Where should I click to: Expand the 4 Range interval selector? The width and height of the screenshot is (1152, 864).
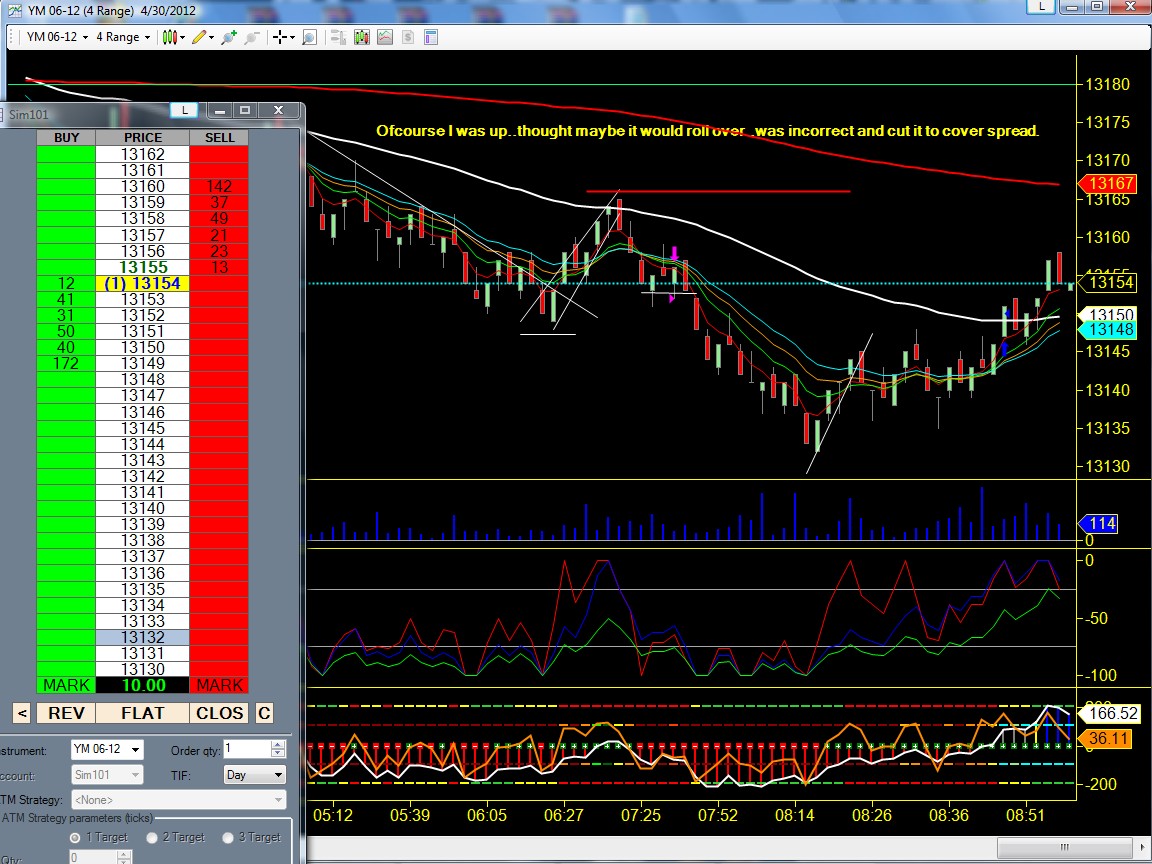point(123,37)
